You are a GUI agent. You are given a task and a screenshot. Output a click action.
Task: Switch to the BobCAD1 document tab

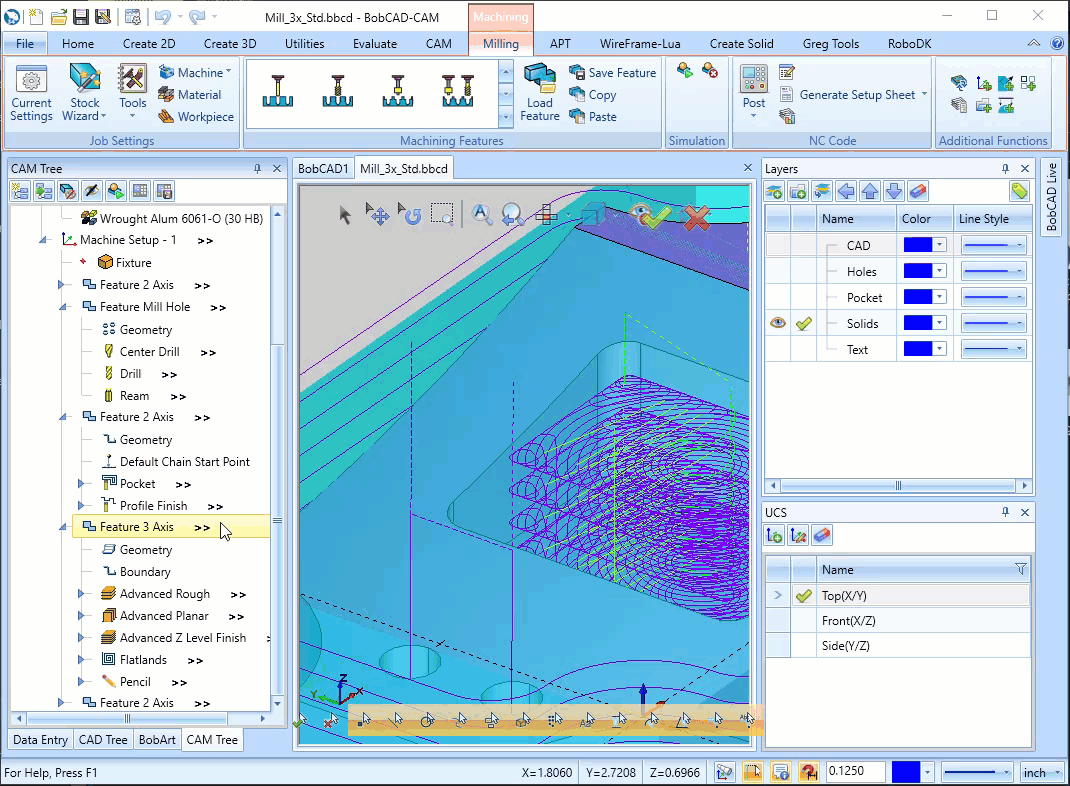(x=323, y=169)
